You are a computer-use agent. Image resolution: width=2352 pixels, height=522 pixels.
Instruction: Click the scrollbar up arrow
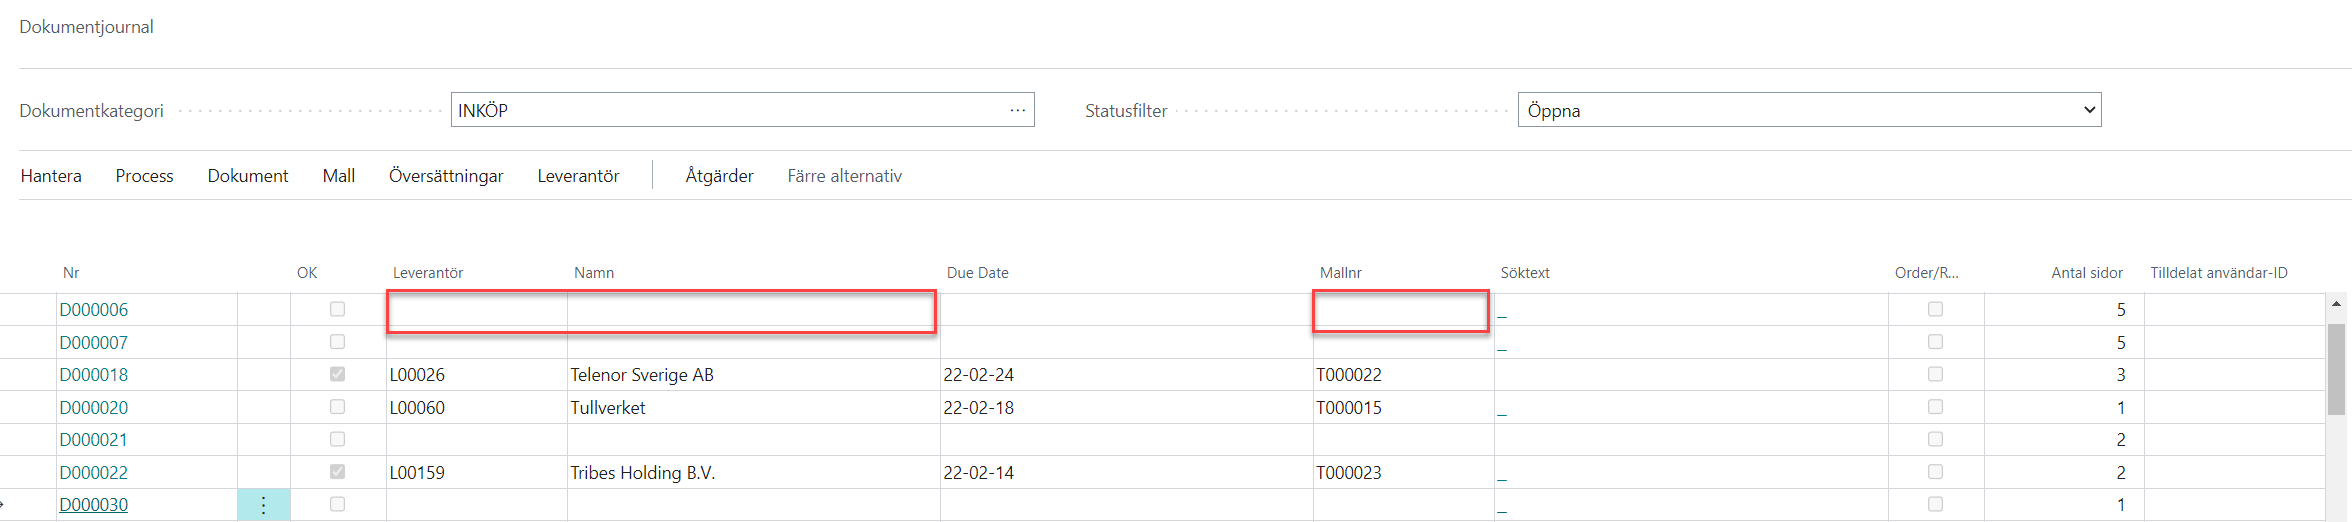pyautogui.click(x=2336, y=304)
